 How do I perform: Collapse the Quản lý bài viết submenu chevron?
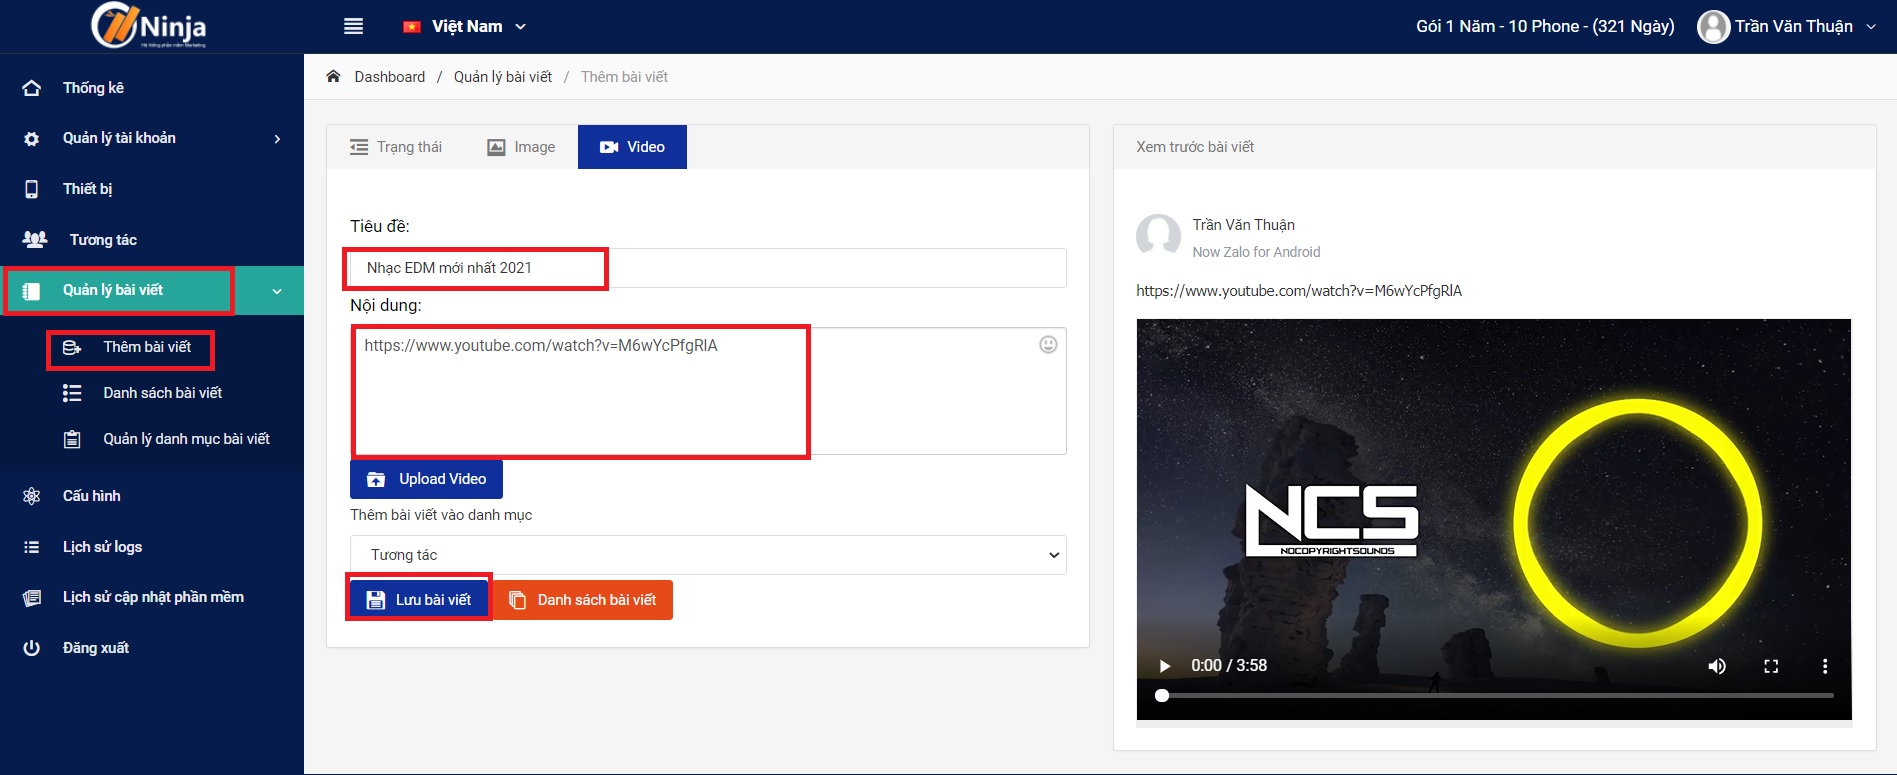tap(277, 291)
